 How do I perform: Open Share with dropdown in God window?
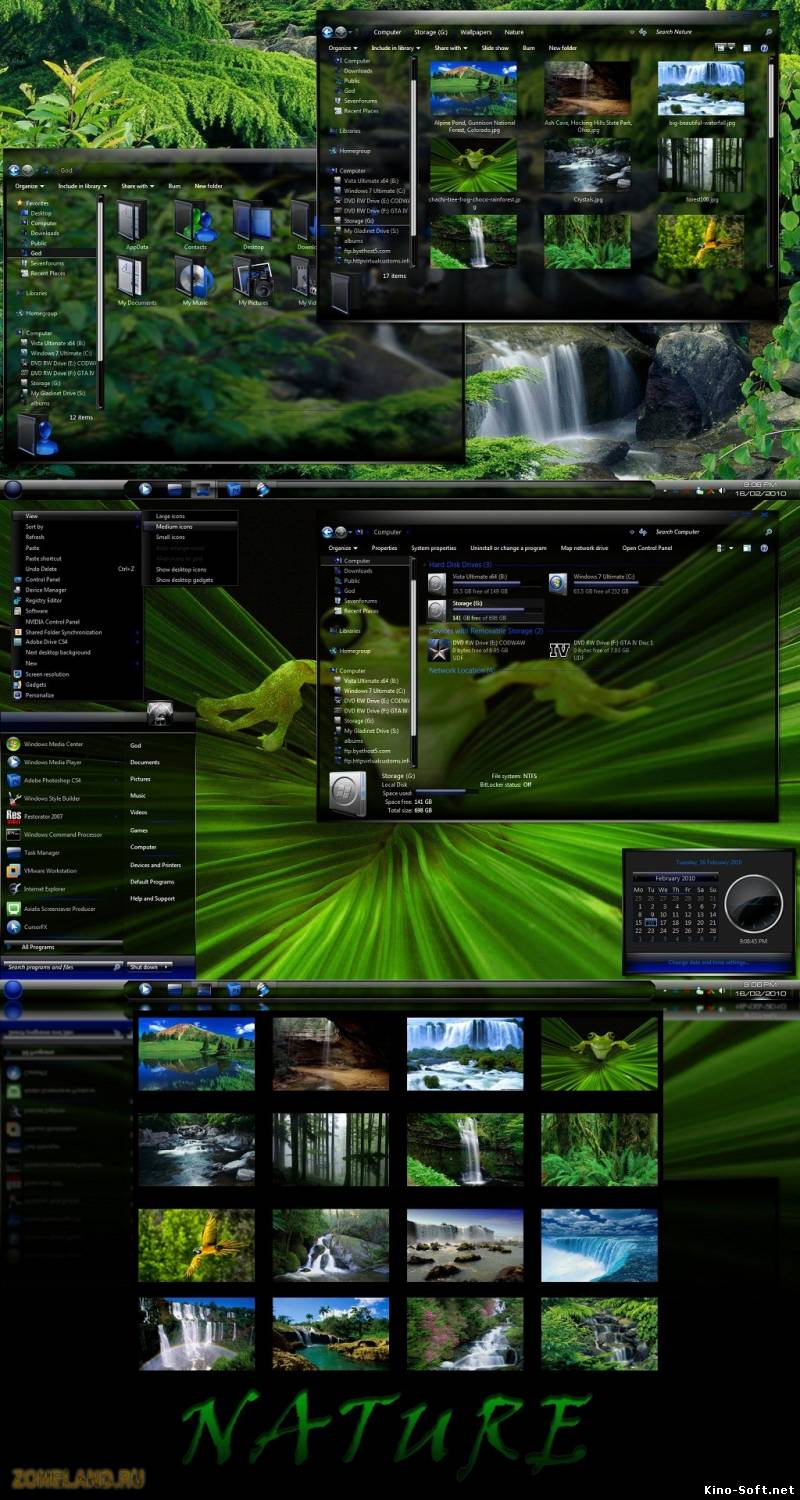137,186
